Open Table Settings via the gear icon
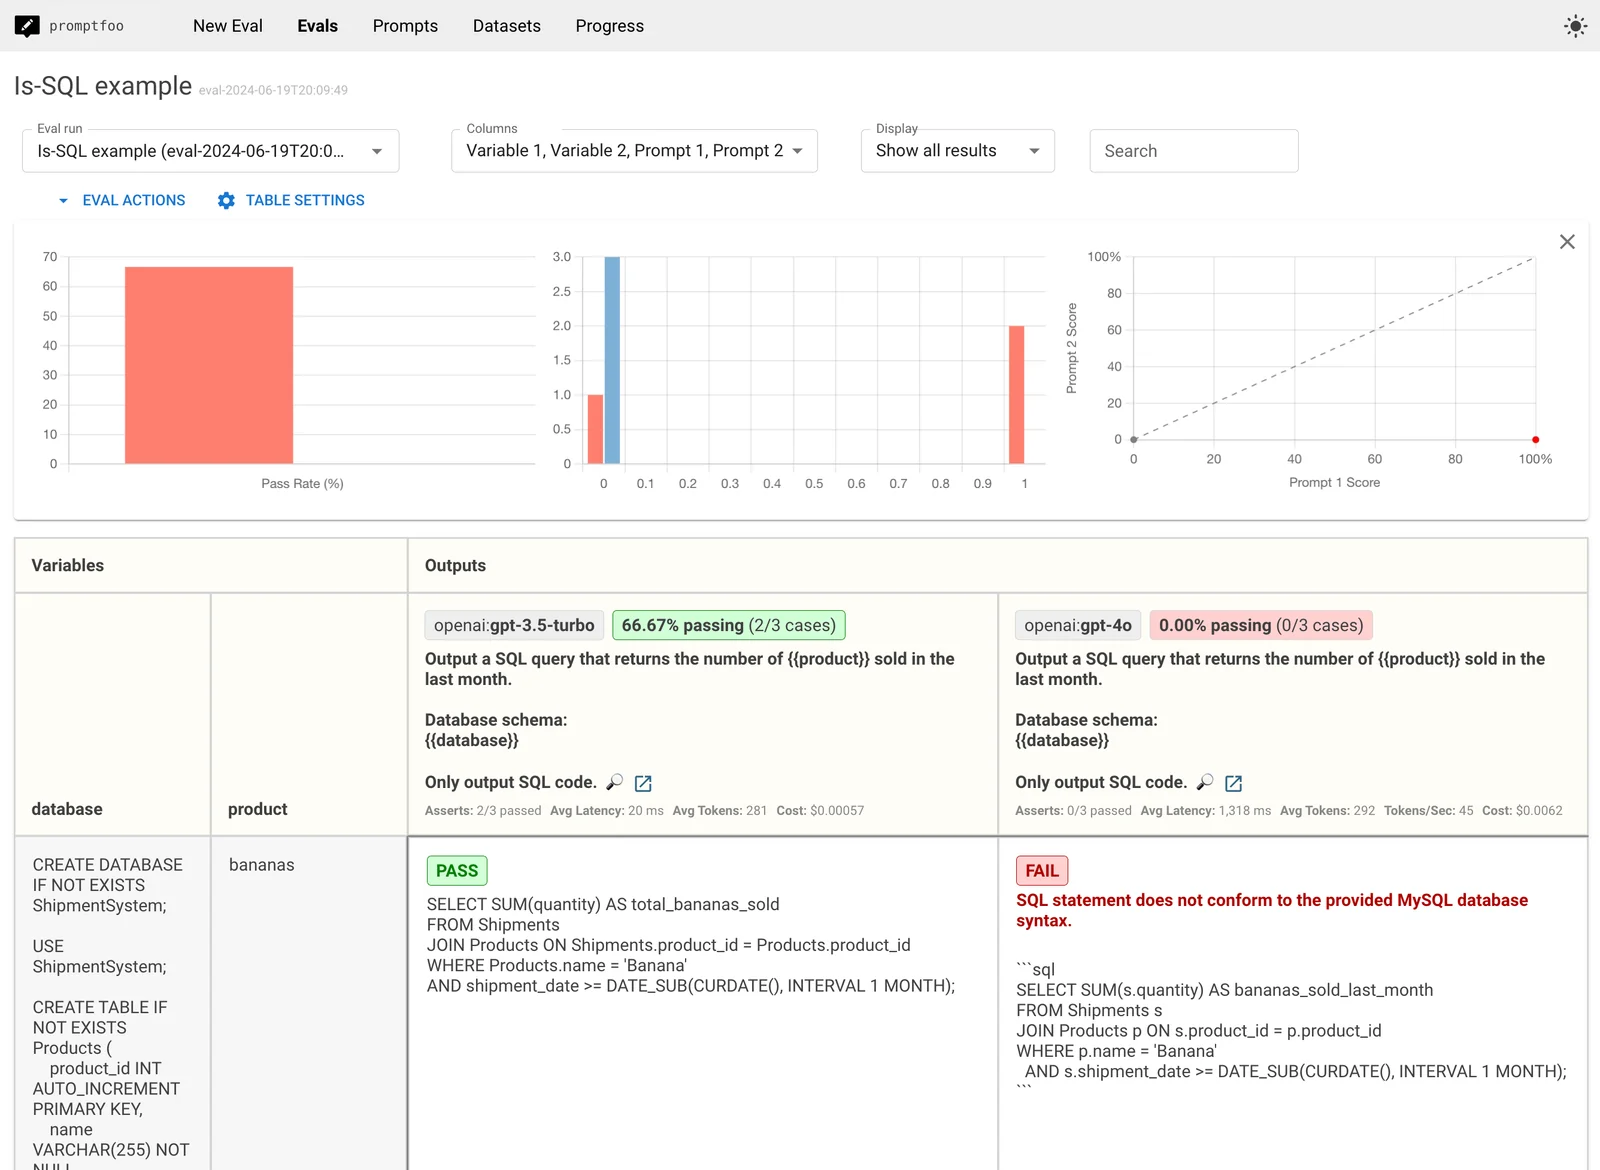The image size is (1600, 1170). pos(226,200)
